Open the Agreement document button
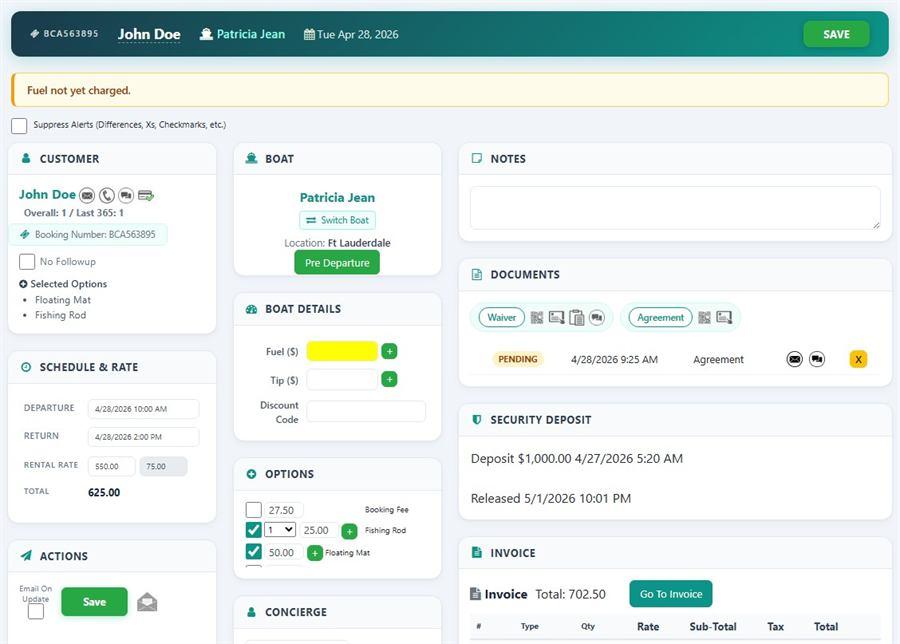 click(660, 317)
